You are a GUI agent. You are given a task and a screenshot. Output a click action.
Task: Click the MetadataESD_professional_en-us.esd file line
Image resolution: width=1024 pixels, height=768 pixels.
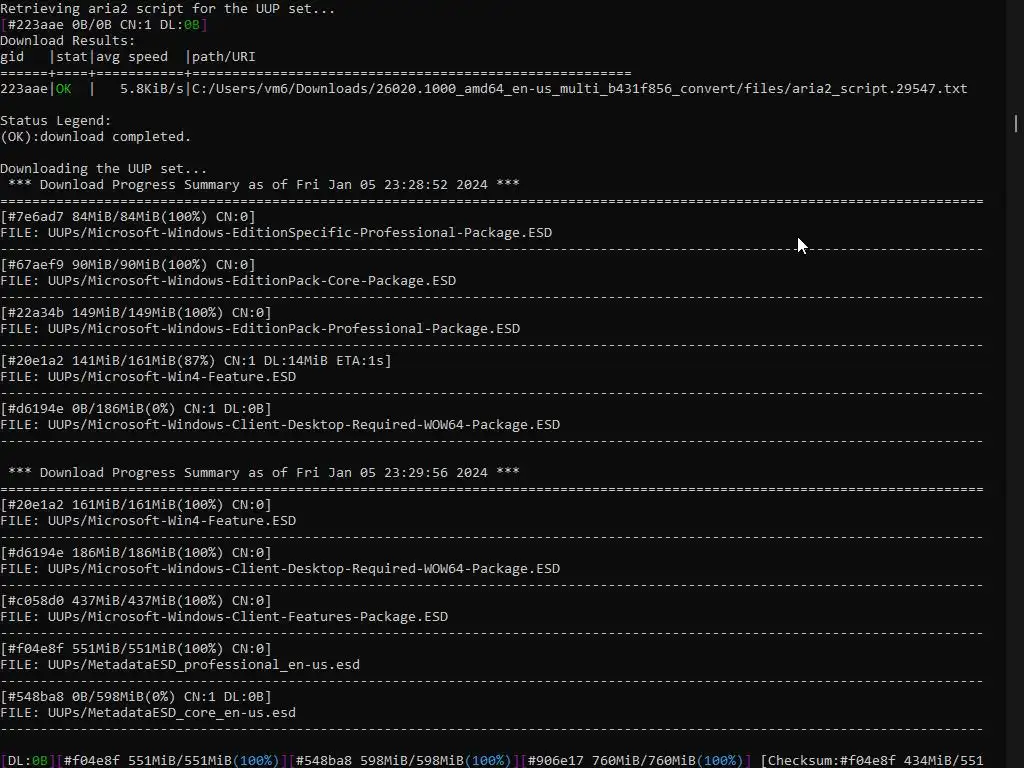(180, 665)
